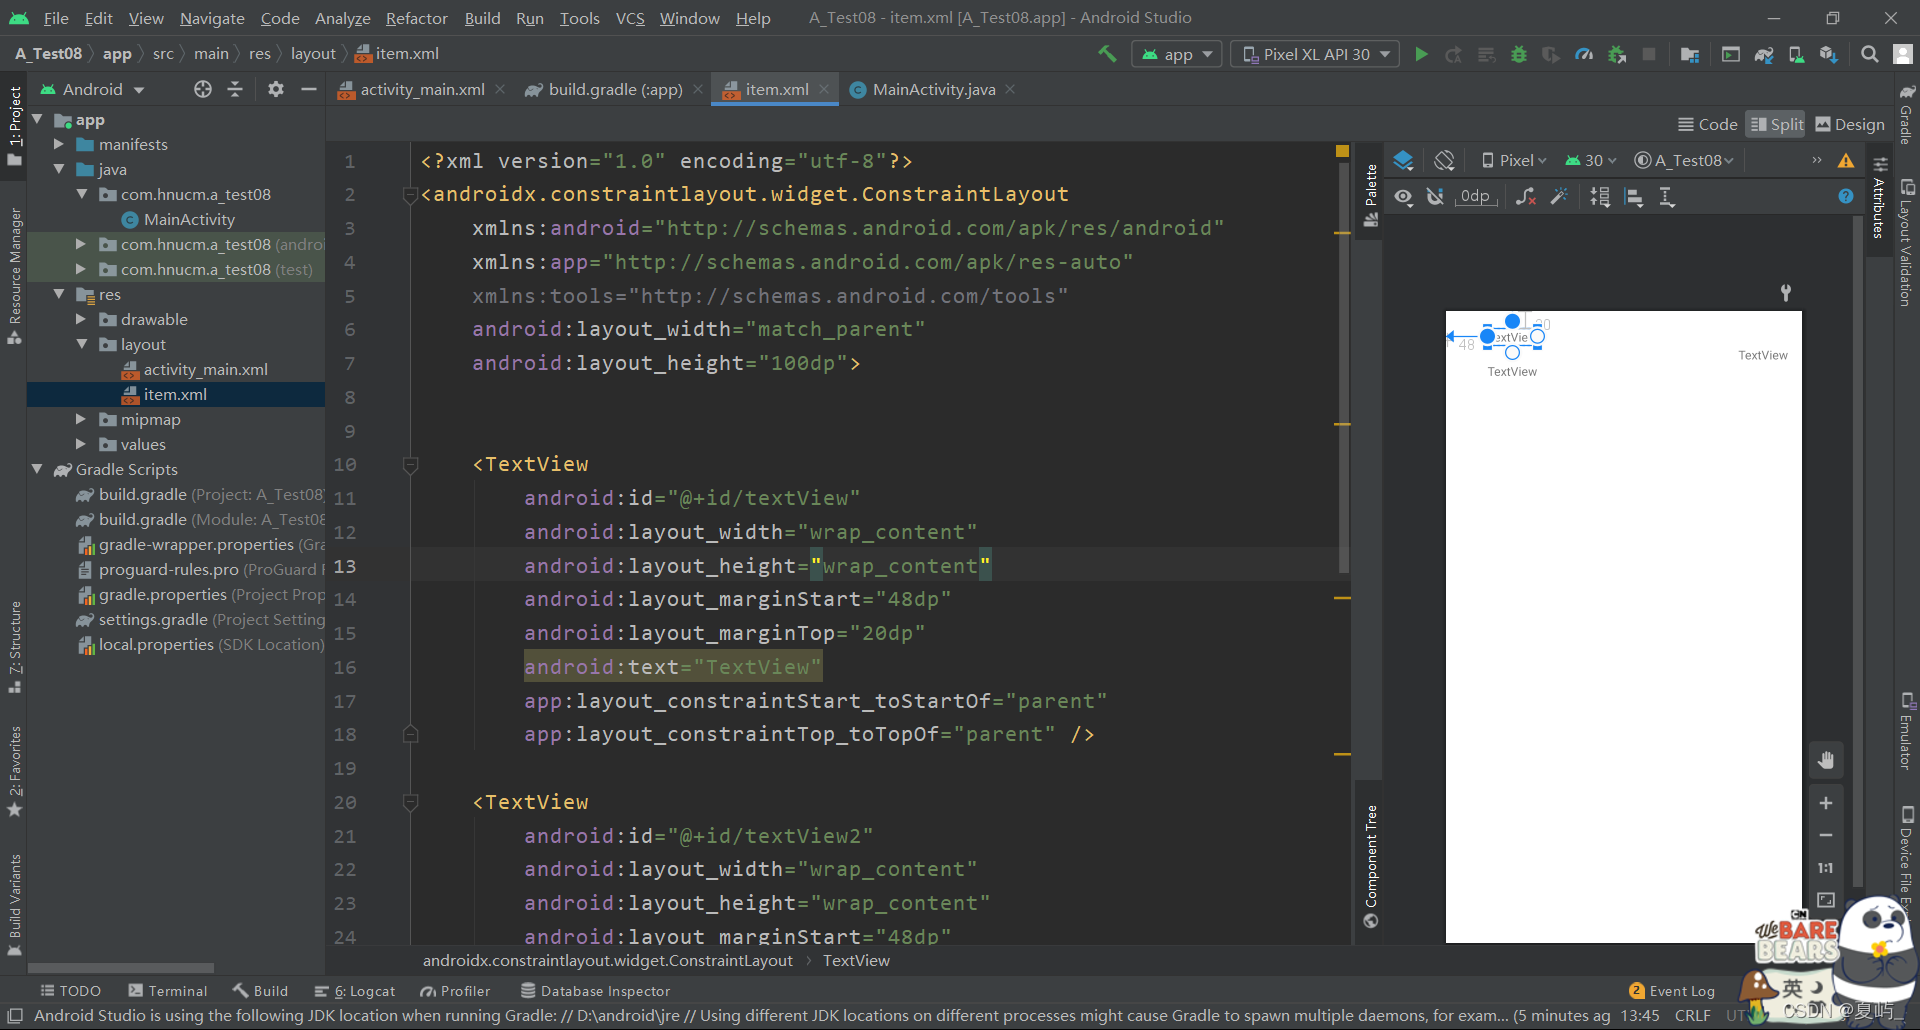The width and height of the screenshot is (1920, 1030).
Task: Toggle the Attributes side panel
Action: [x=1879, y=198]
